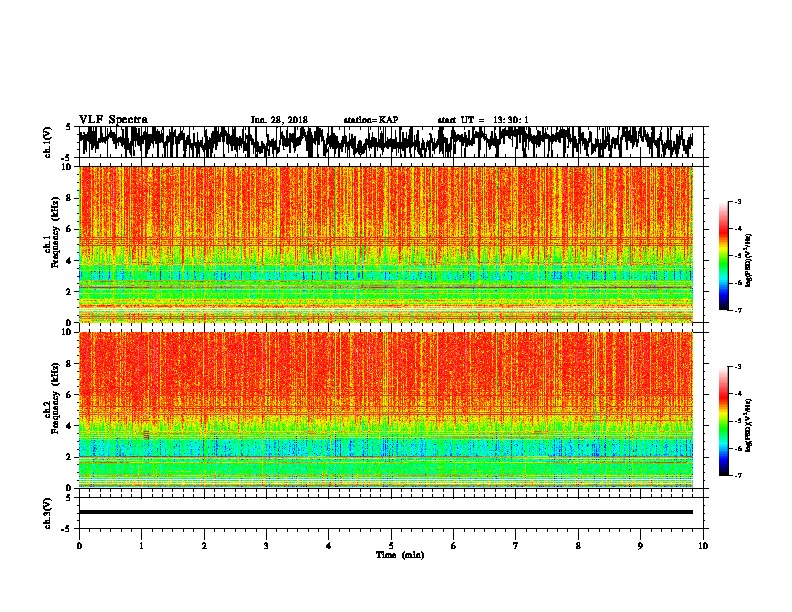This screenshot has width=792, height=612.
Task: Click the "4" tick on the time axis
Action: click(329, 546)
